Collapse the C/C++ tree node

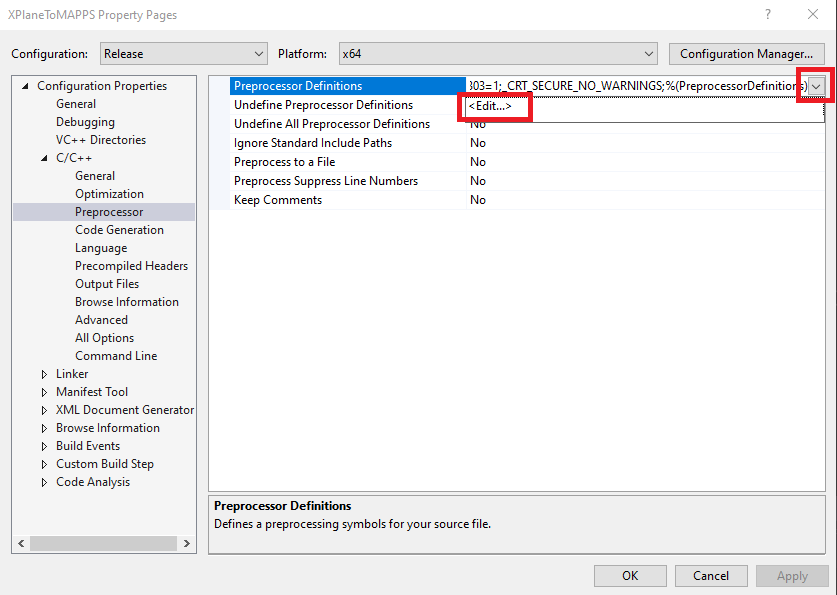tap(44, 158)
